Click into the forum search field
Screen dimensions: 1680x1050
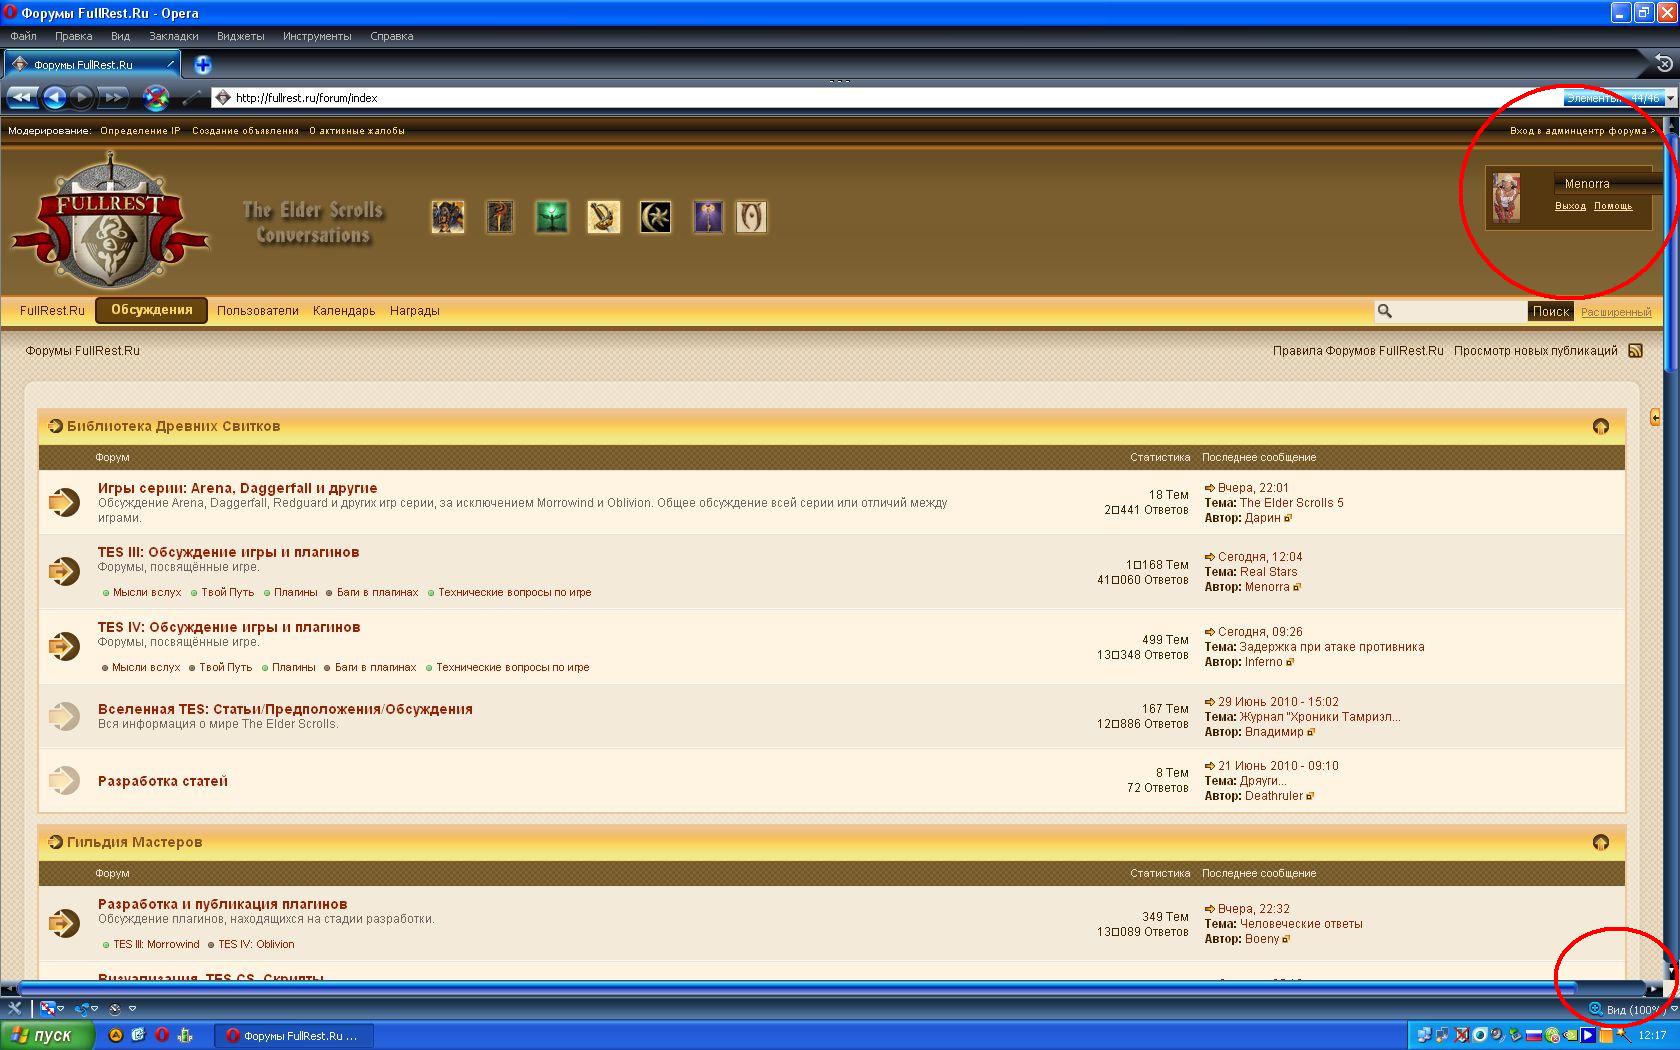1458,312
